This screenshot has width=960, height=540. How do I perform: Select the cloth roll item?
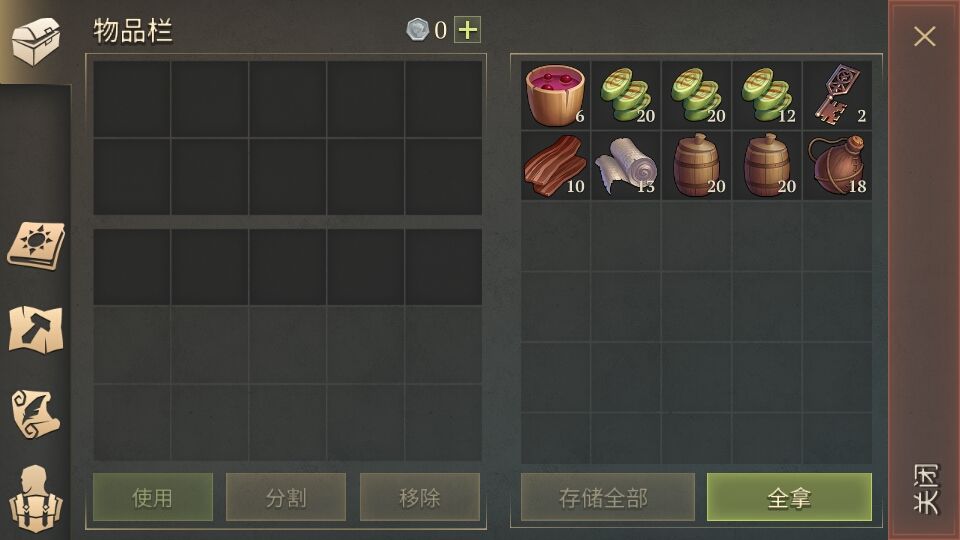click(626, 165)
